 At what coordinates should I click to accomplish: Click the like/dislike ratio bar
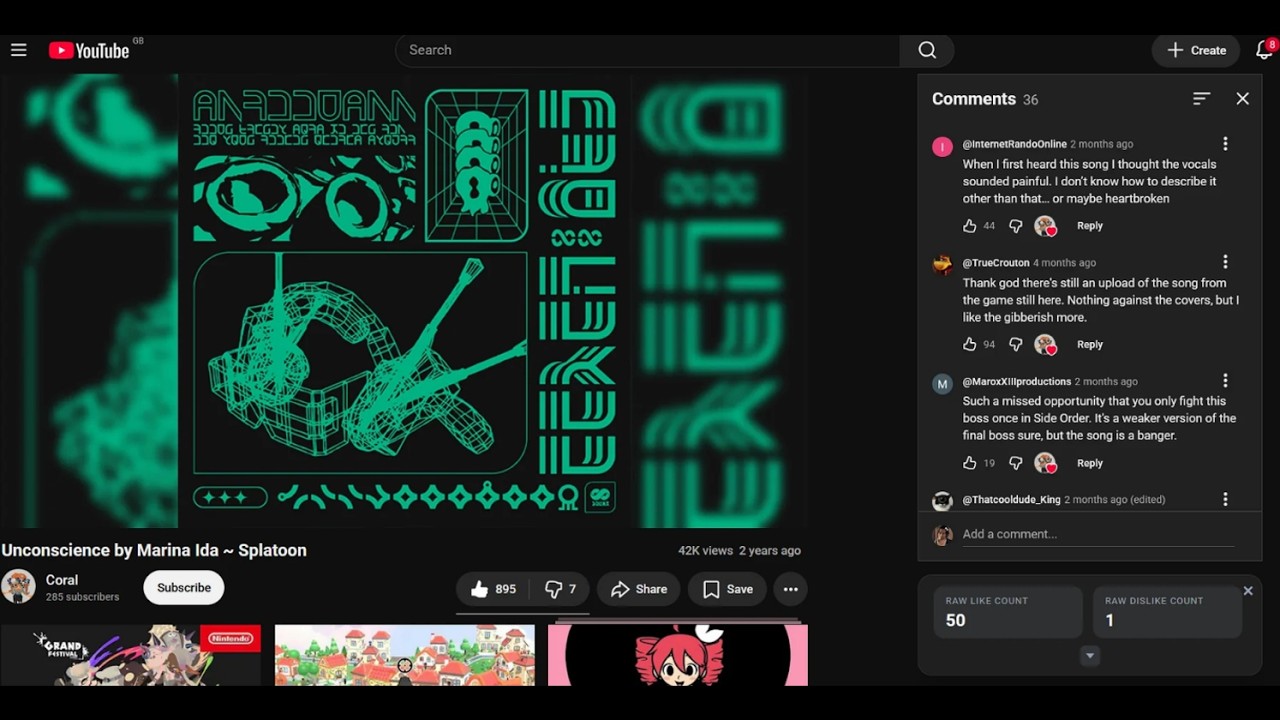(522, 614)
